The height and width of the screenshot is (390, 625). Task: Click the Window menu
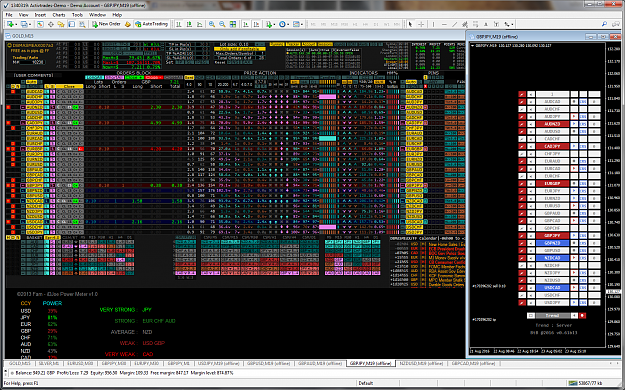pos(98,15)
